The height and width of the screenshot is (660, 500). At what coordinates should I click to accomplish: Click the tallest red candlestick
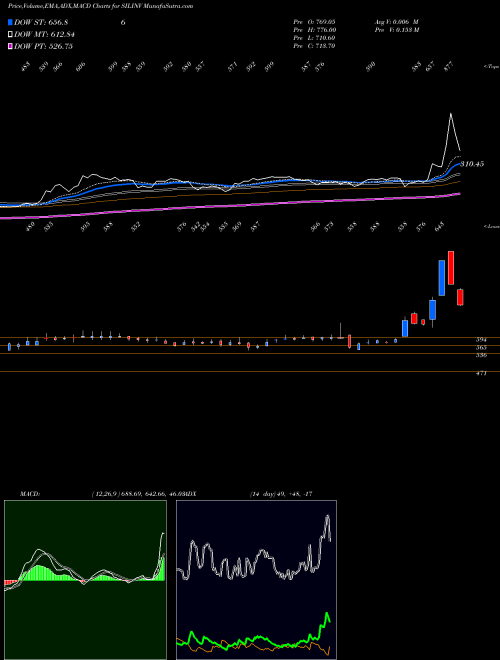point(451,268)
